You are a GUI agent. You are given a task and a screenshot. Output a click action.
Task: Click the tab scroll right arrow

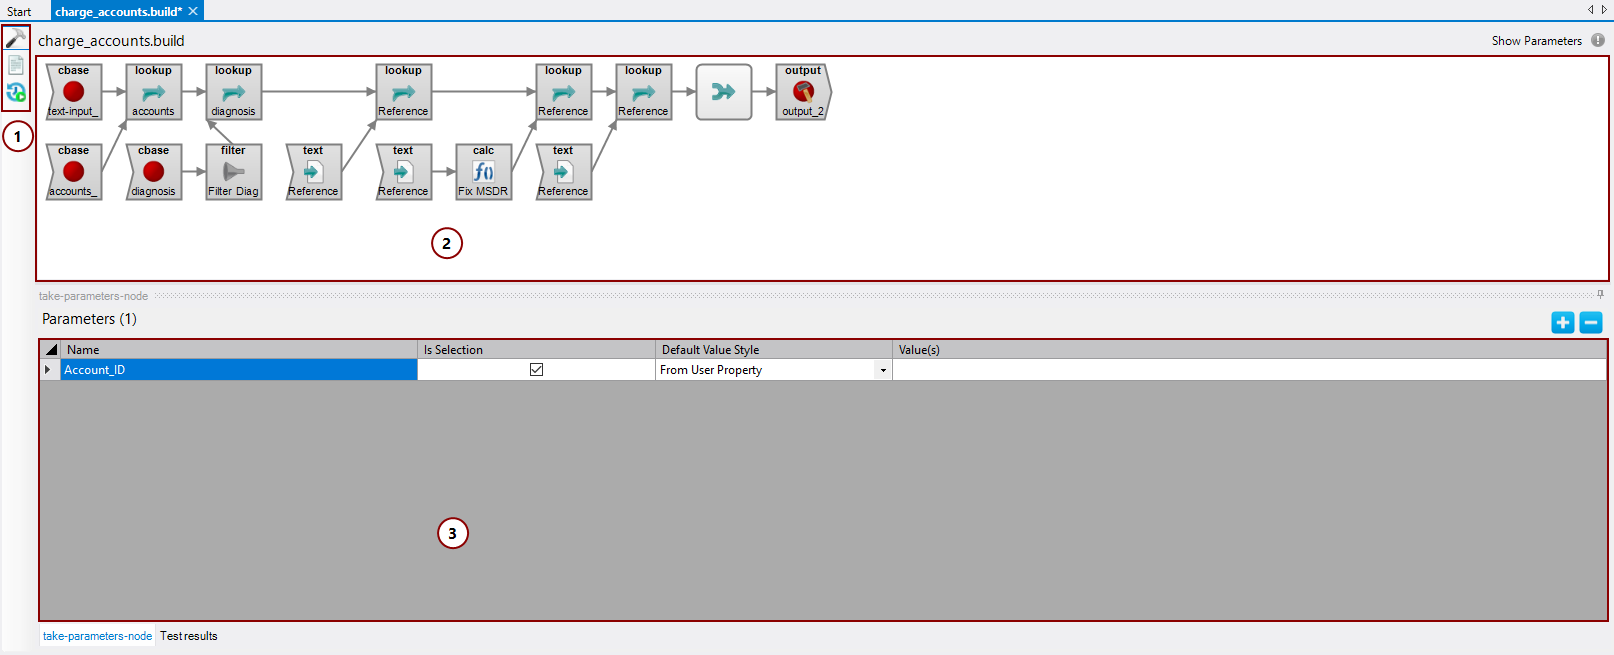click(x=1604, y=10)
